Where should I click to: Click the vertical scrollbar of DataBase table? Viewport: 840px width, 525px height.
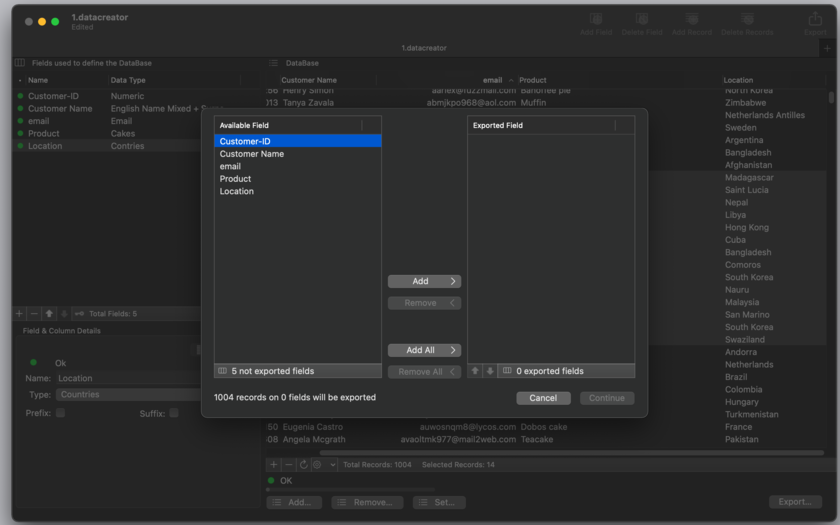coord(831,98)
